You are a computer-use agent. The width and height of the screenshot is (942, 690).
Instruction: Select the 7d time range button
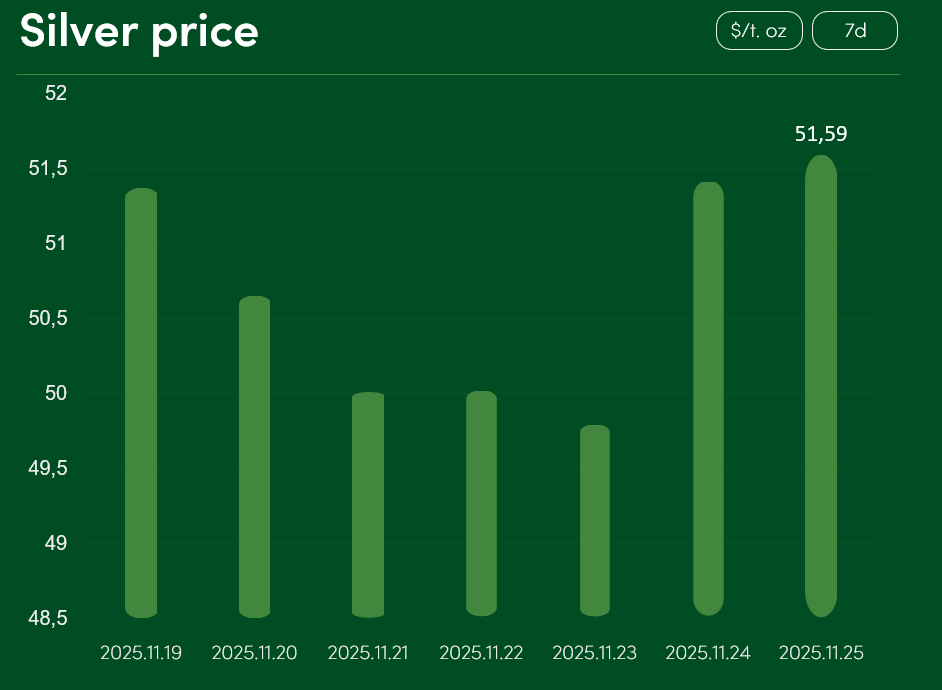855,31
